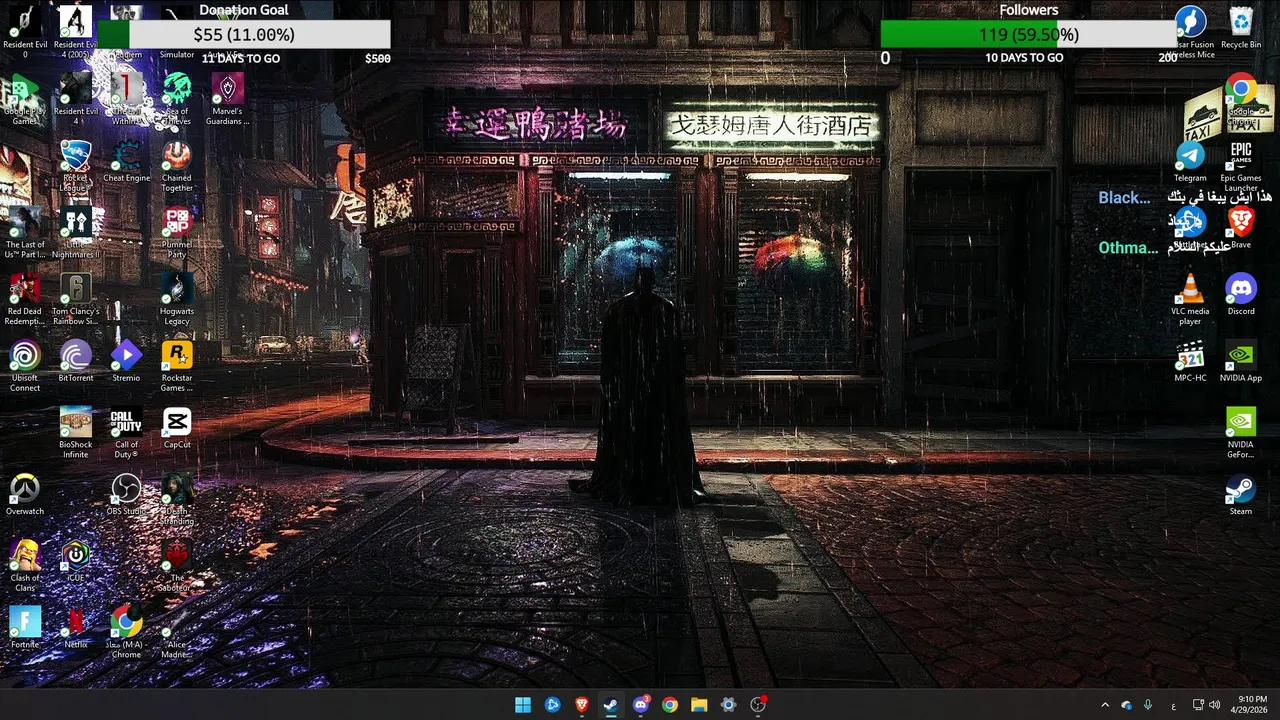The width and height of the screenshot is (1280, 720).
Task: Open the Stremio desktop icon
Action: tap(126, 362)
